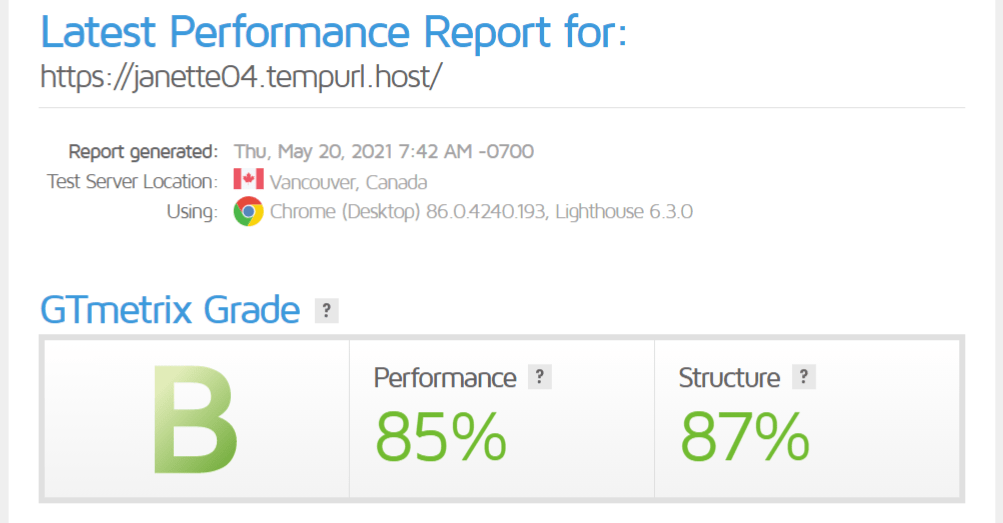Click the Test Server Location label
Viewport: 1003px width, 523px height.
click(x=132, y=182)
